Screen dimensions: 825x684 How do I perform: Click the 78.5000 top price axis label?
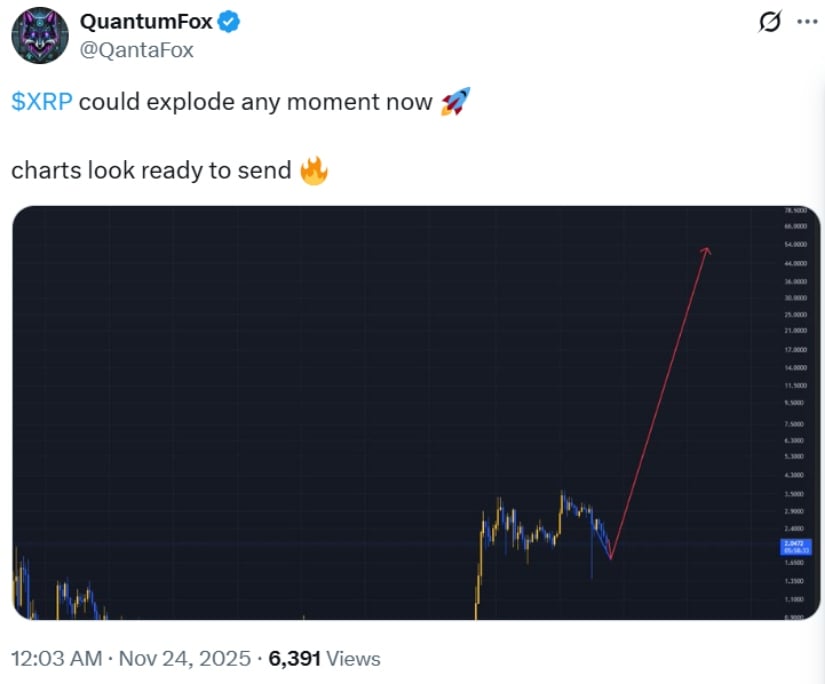(x=796, y=211)
